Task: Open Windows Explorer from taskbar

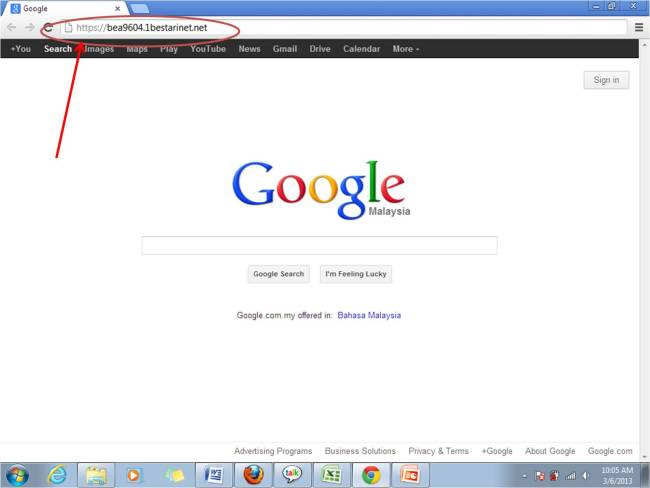Action: tap(96, 475)
